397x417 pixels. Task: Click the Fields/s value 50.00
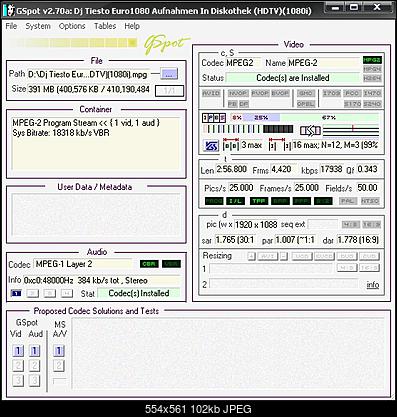(368, 188)
